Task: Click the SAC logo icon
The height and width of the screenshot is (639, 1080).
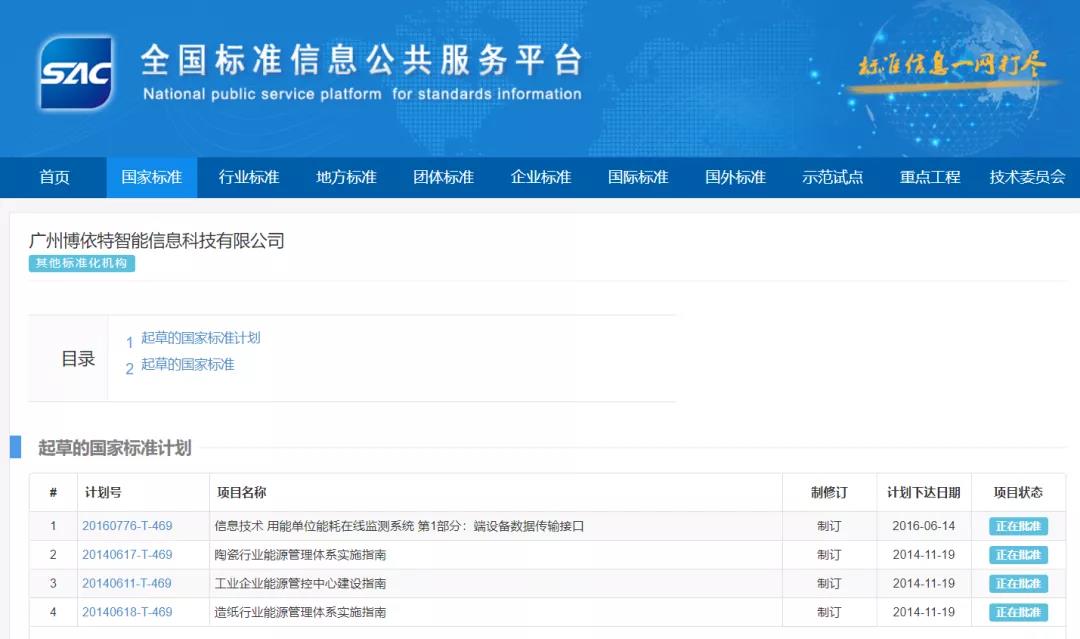Action: click(x=76, y=72)
